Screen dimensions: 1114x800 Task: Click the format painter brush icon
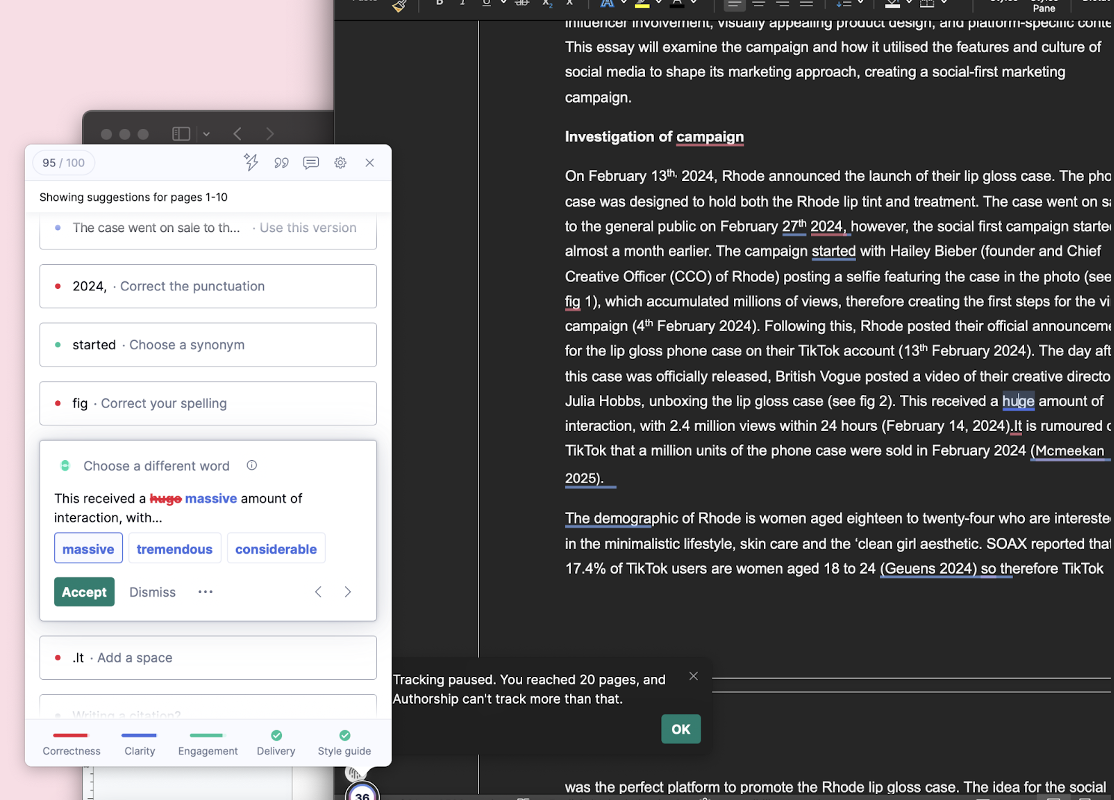coord(399,5)
